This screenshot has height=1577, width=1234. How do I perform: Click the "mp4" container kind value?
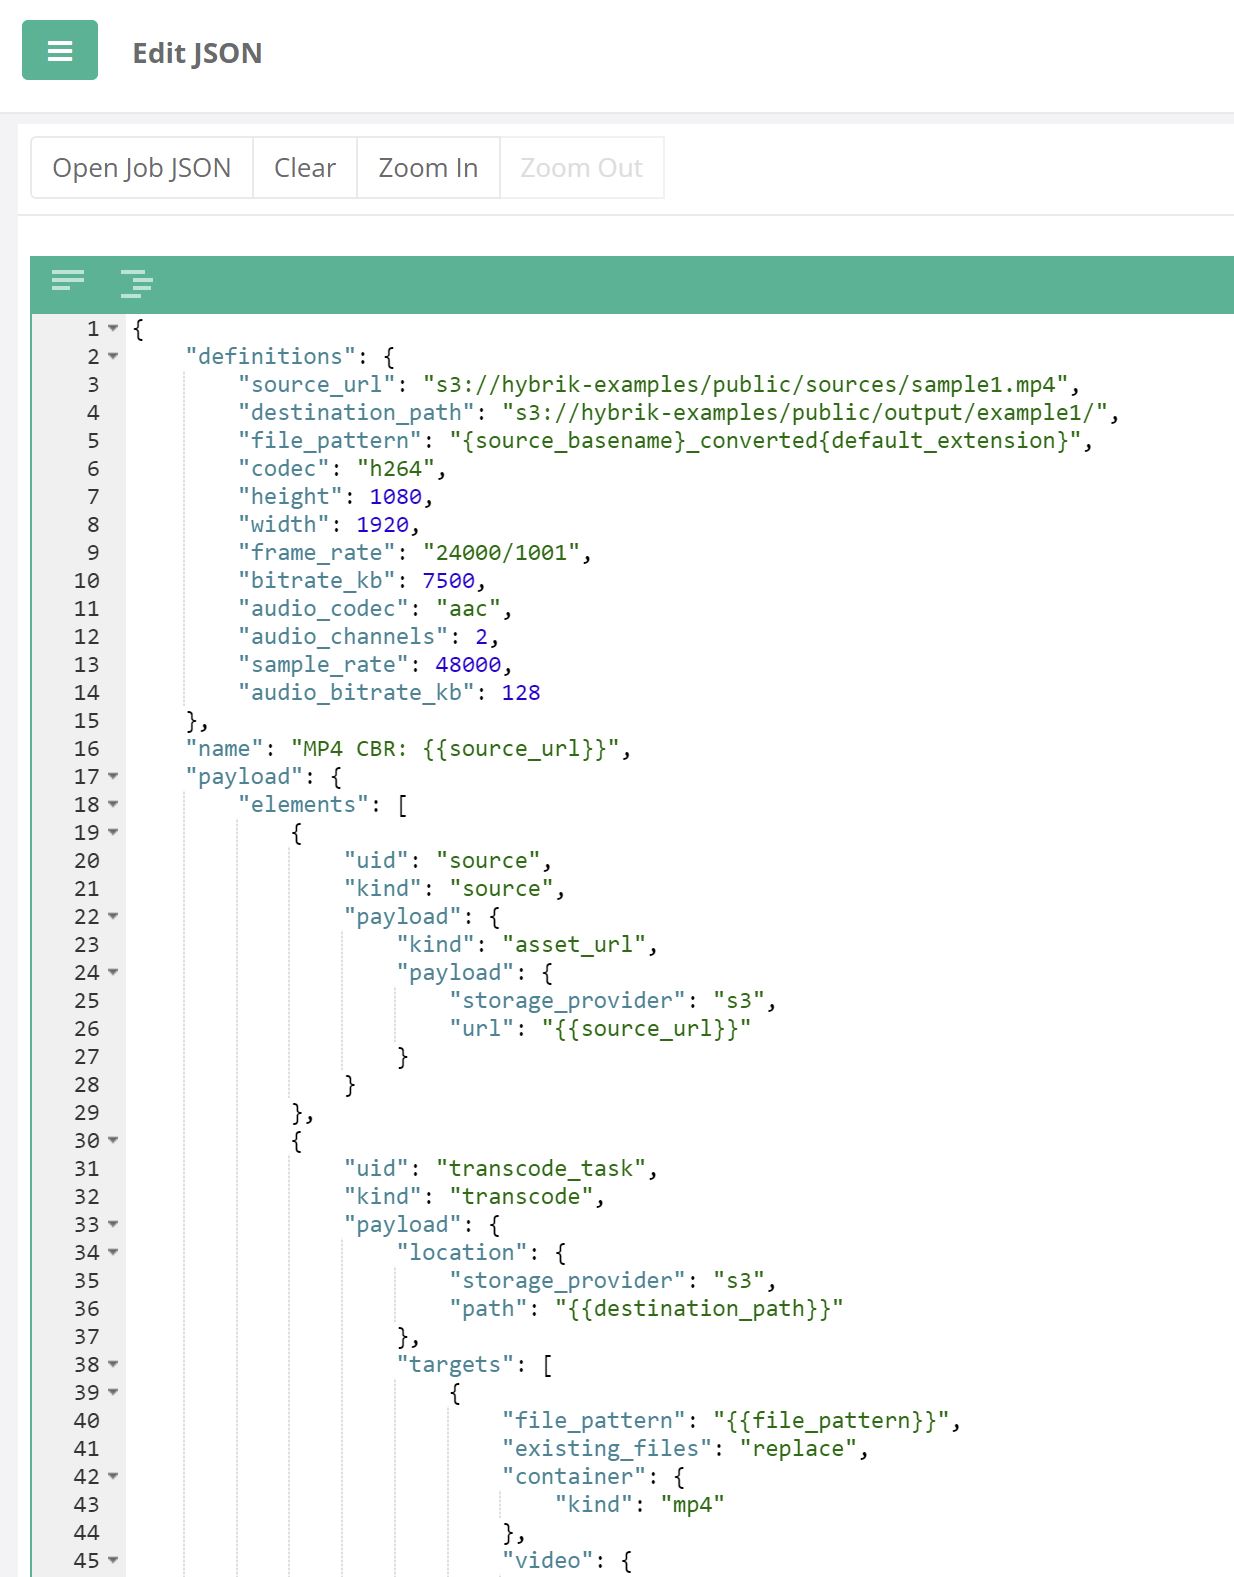[692, 1505]
